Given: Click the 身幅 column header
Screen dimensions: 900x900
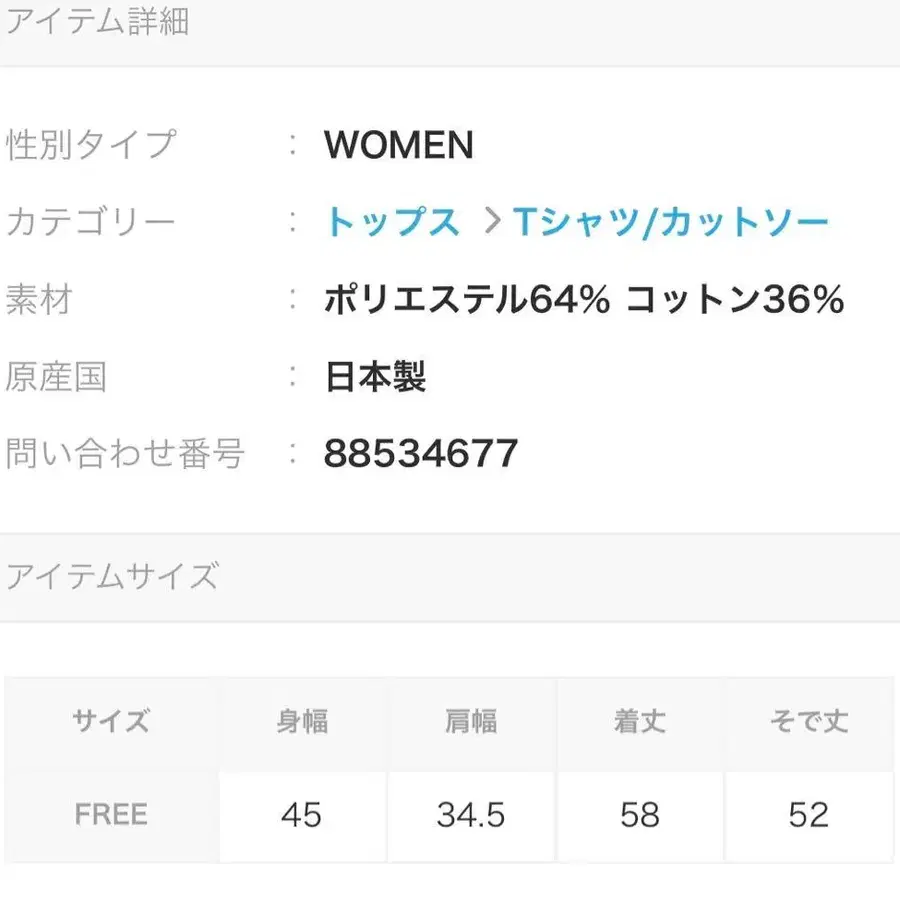Looking at the screenshot, I should coord(302,722).
